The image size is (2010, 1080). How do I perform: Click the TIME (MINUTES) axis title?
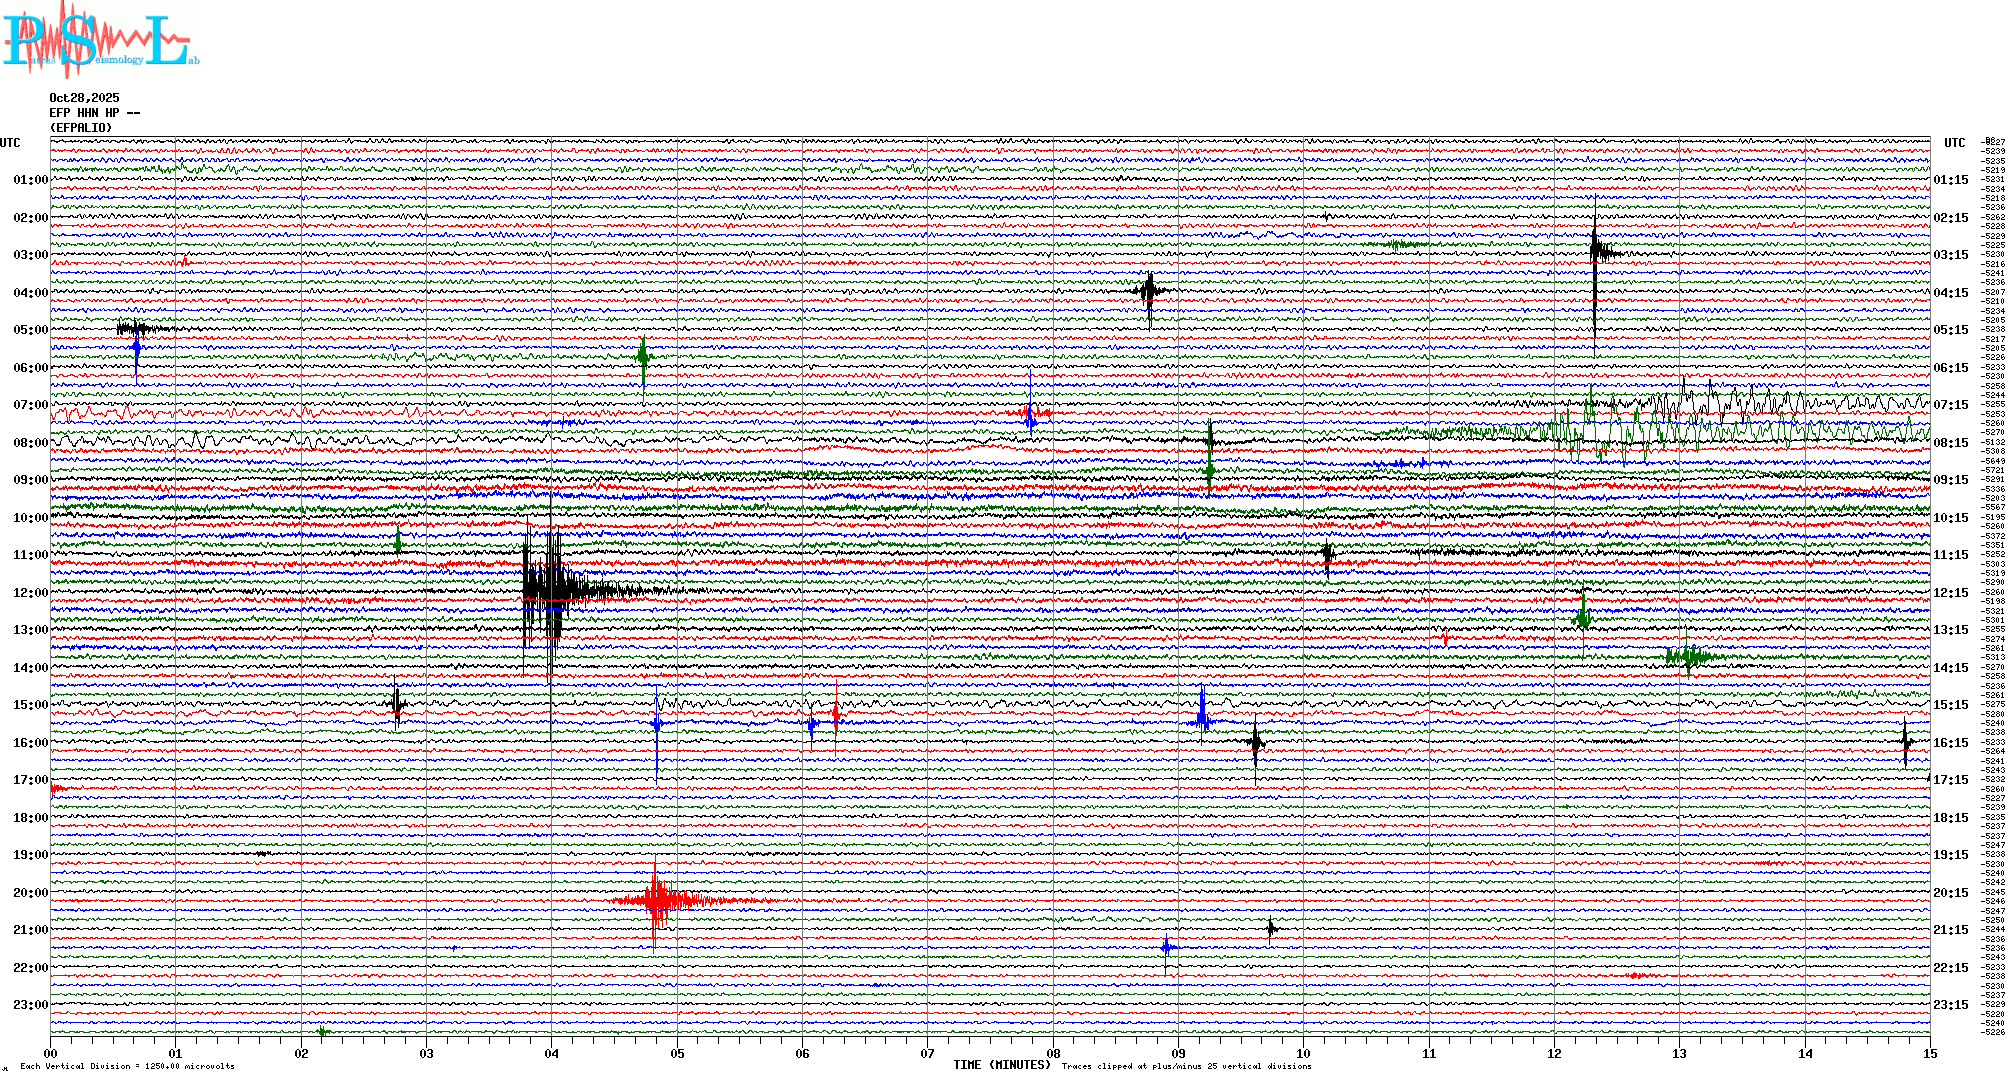[x=1002, y=1065]
